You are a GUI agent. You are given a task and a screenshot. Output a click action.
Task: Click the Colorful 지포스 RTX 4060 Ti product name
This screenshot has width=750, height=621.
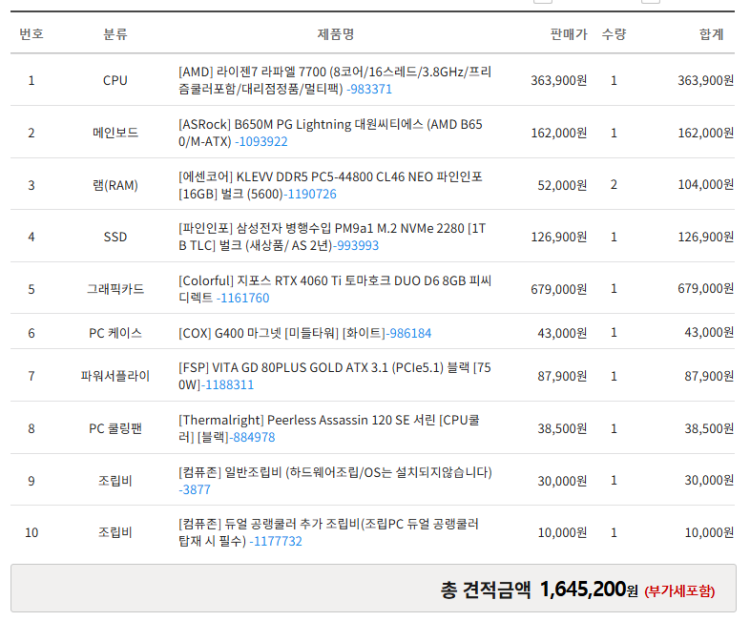tap(335, 289)
